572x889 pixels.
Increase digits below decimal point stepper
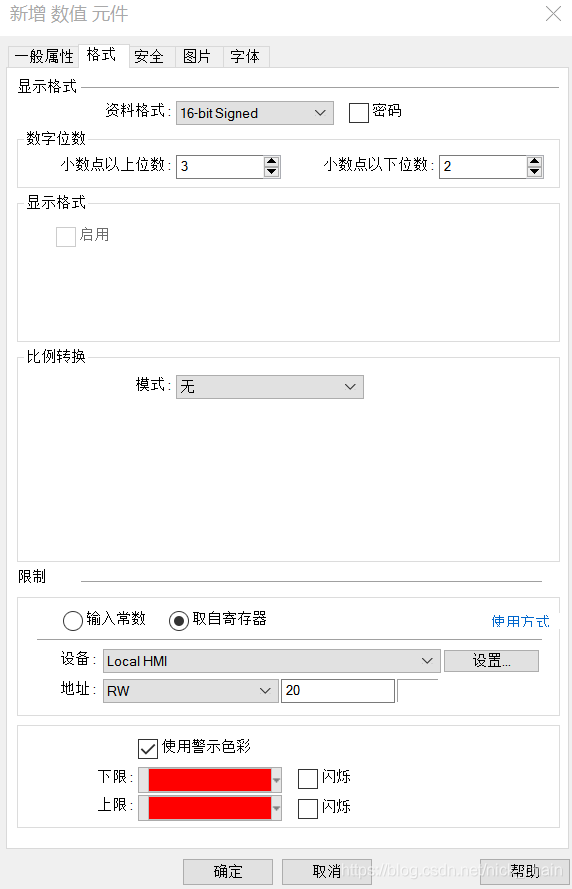(x=535, y=162)
